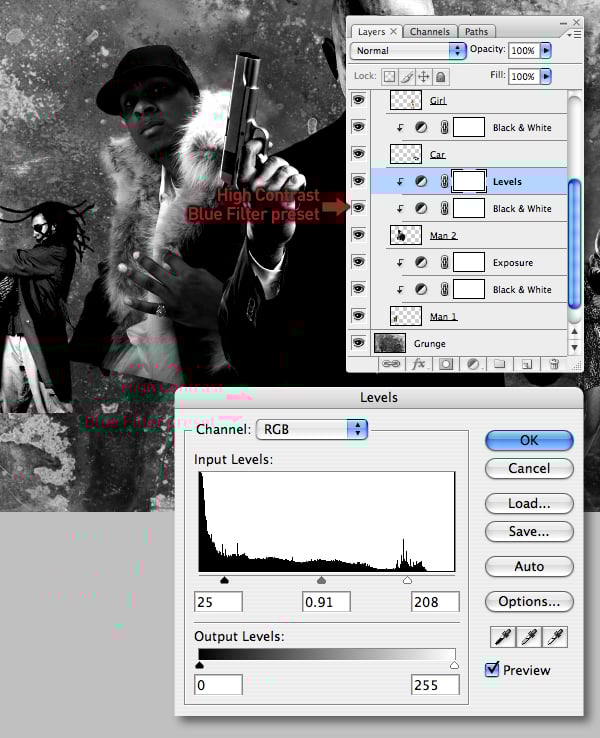The image size is (600, 738).
Task: Click the output level field 255
Action: pos(435,685)
